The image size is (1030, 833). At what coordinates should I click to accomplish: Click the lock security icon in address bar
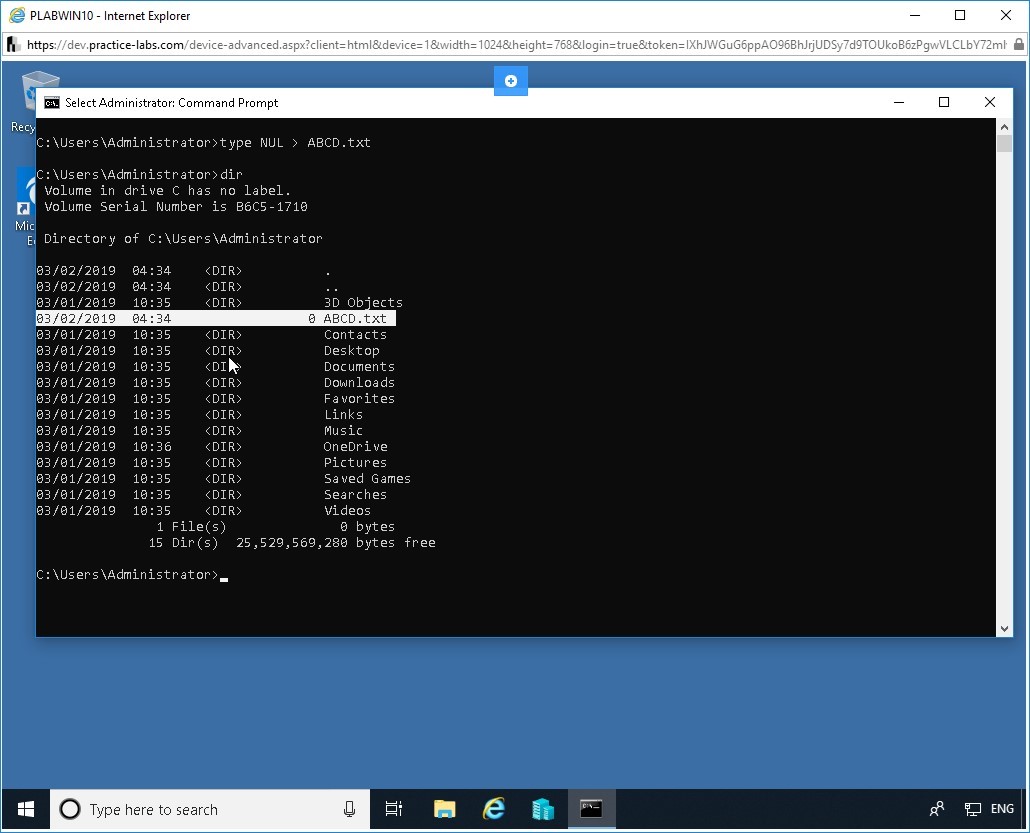tap(1018, 45)
